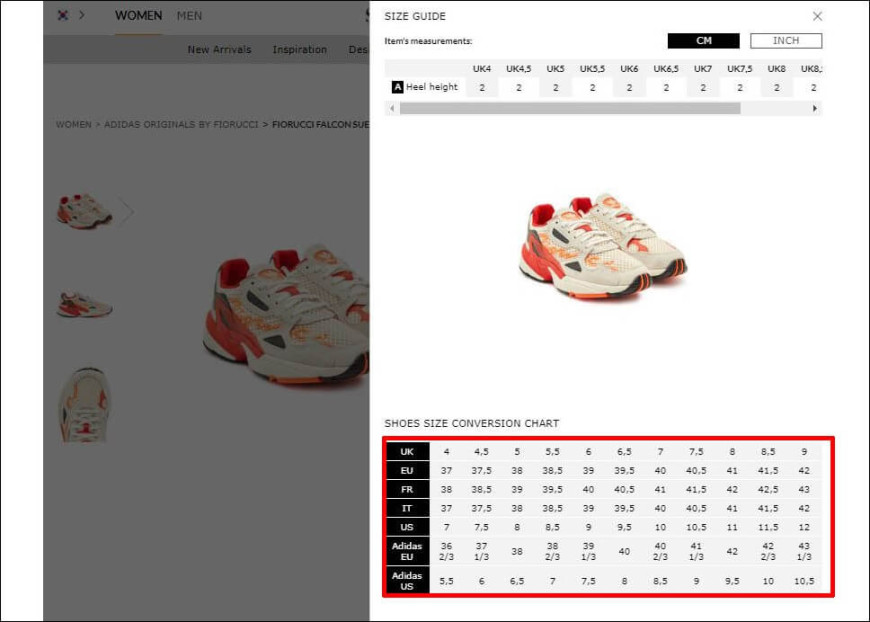Click Adidas EU value 43 1/3
Viewport: 870px width, 622px height.
[804, 551]
